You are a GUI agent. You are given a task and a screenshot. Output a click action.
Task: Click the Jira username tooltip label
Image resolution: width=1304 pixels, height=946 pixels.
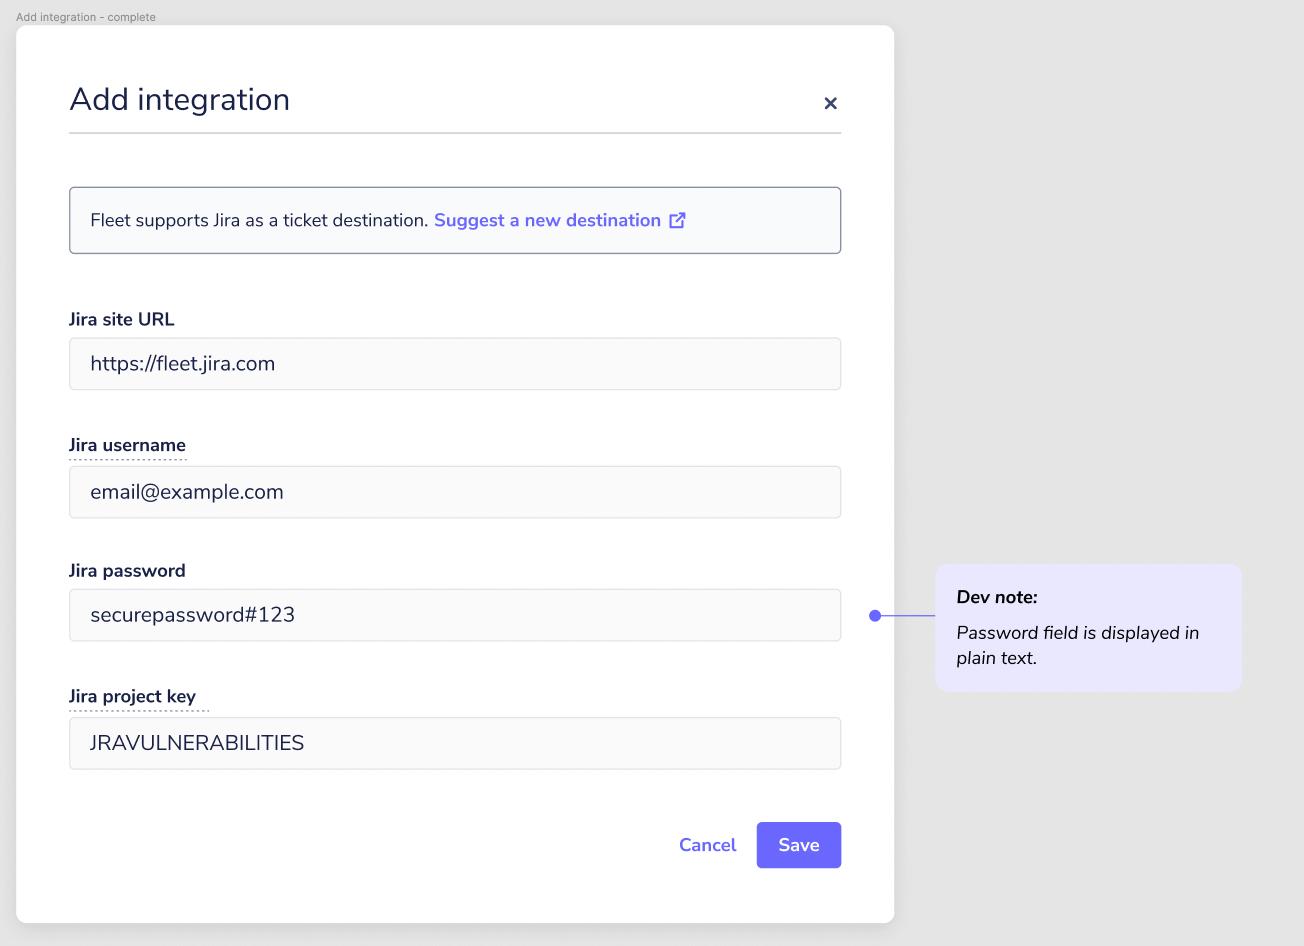127,445
